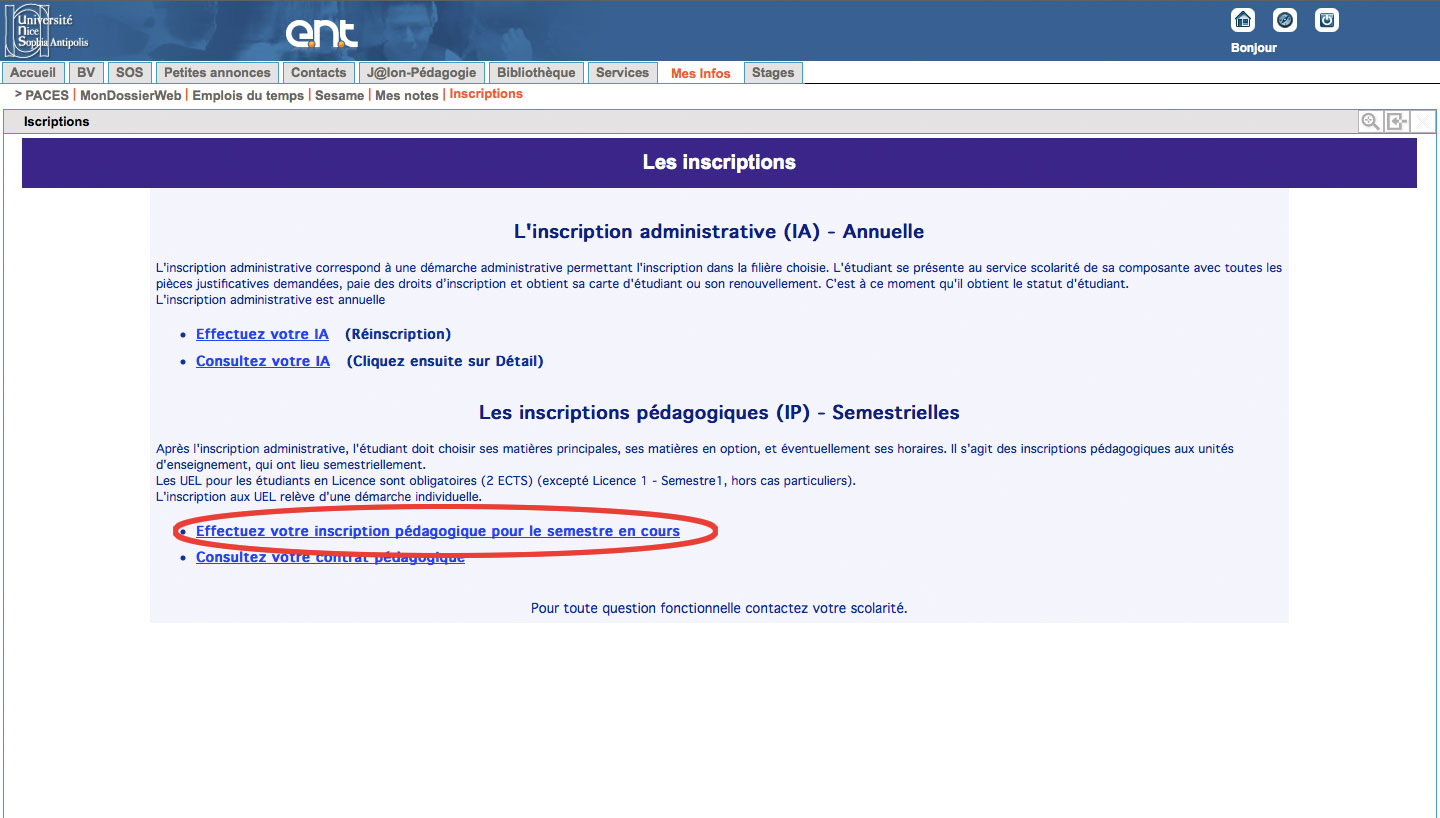Select the Stages tab
Image resolution: width=1440 pixels, height=818 pixels.
pos(773,73)
